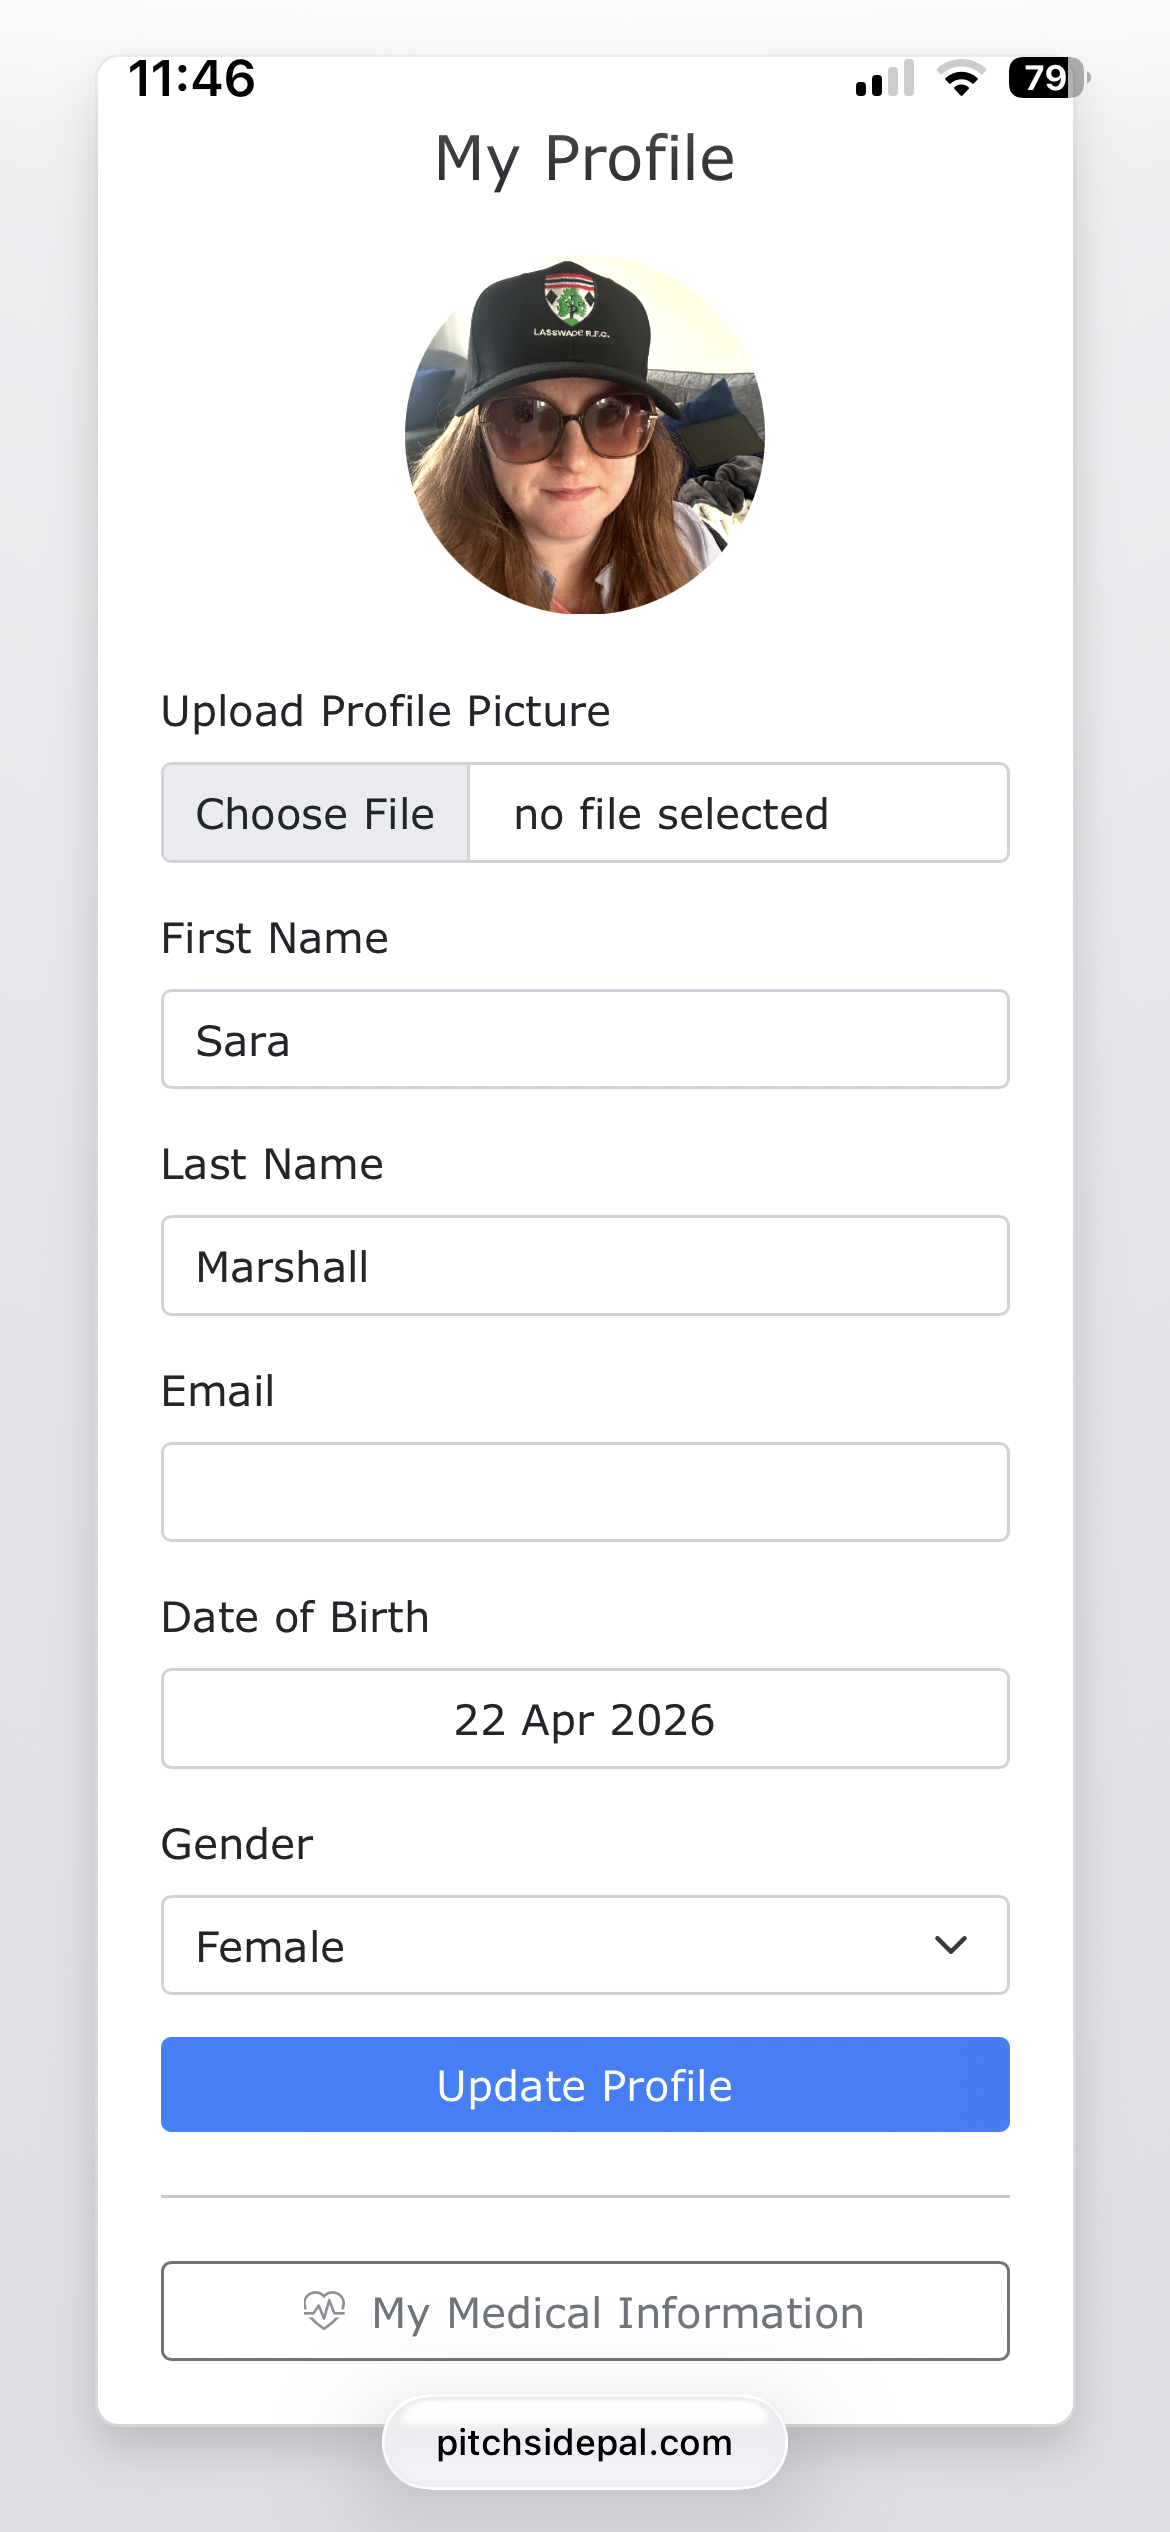Click the Upload Profile Picture label
1170x2532 pixels.
pos(386,712)
